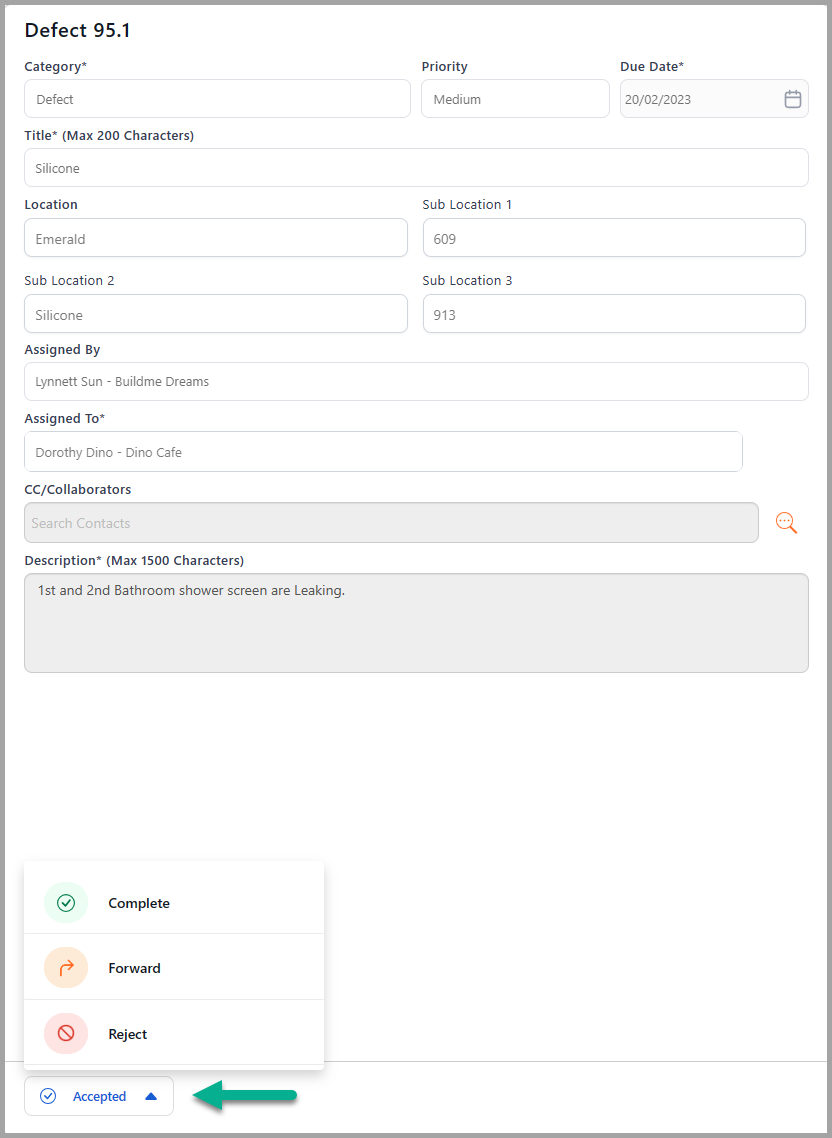Viewport: 832px width, 1138px height.
Task: Click the Title field containing Silicone
Action: [416, 168]
